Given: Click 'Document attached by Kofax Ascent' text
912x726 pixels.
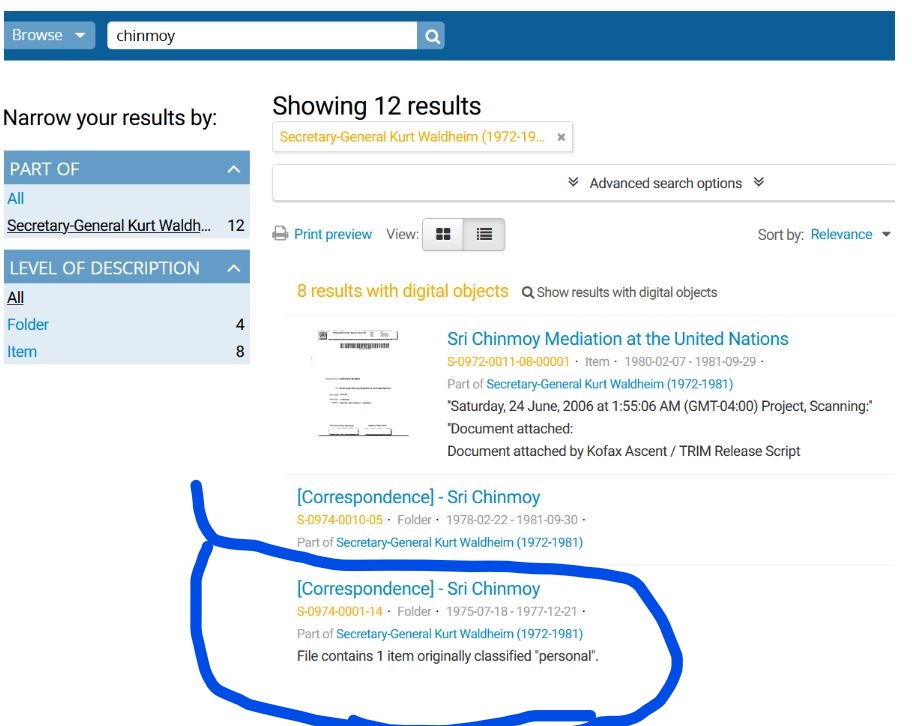Looking at the screenshot, I should coord(624,451).
